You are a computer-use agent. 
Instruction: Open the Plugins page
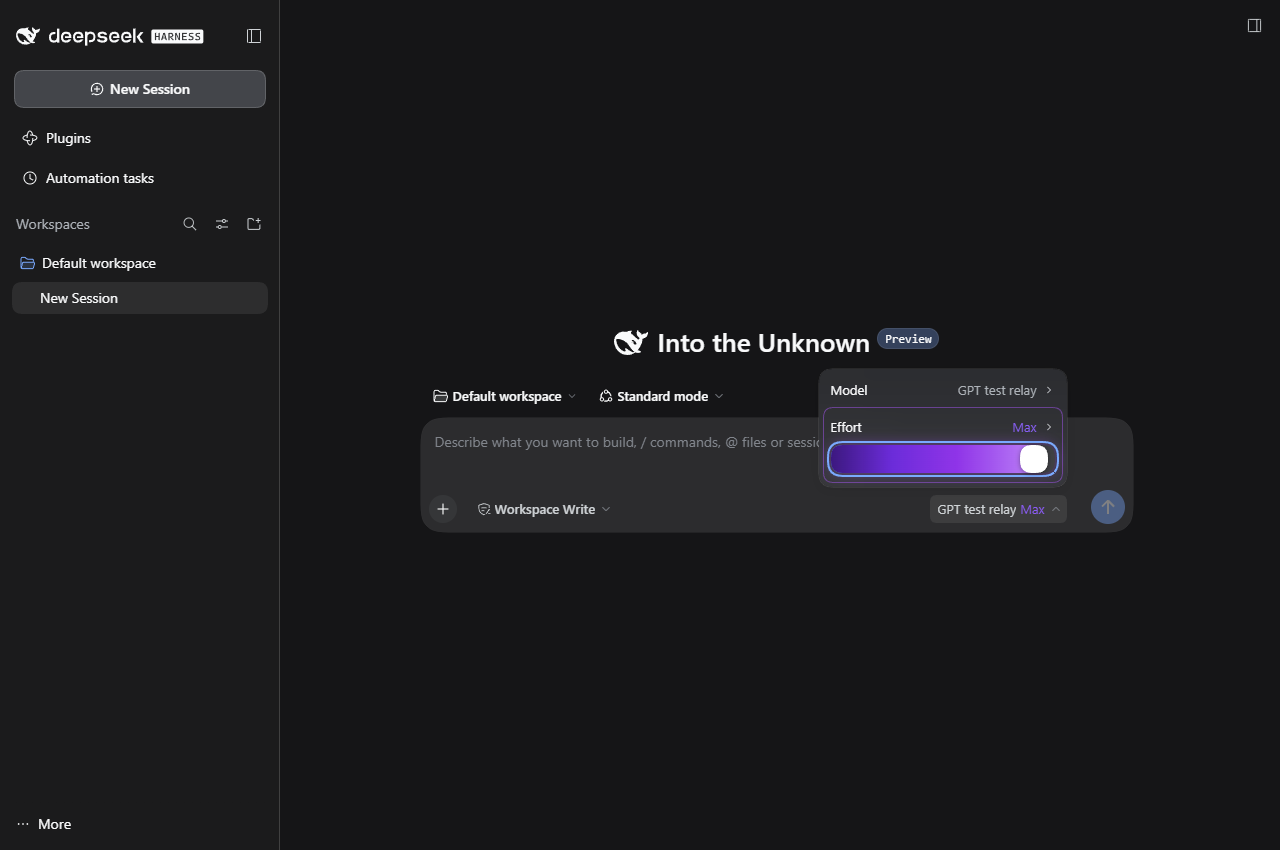140,138
